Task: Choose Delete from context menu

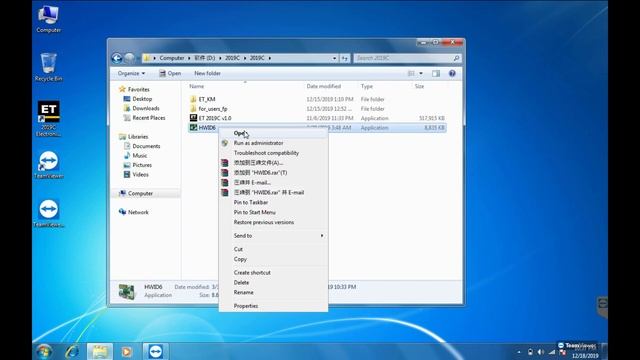Action: pos(273,282)
